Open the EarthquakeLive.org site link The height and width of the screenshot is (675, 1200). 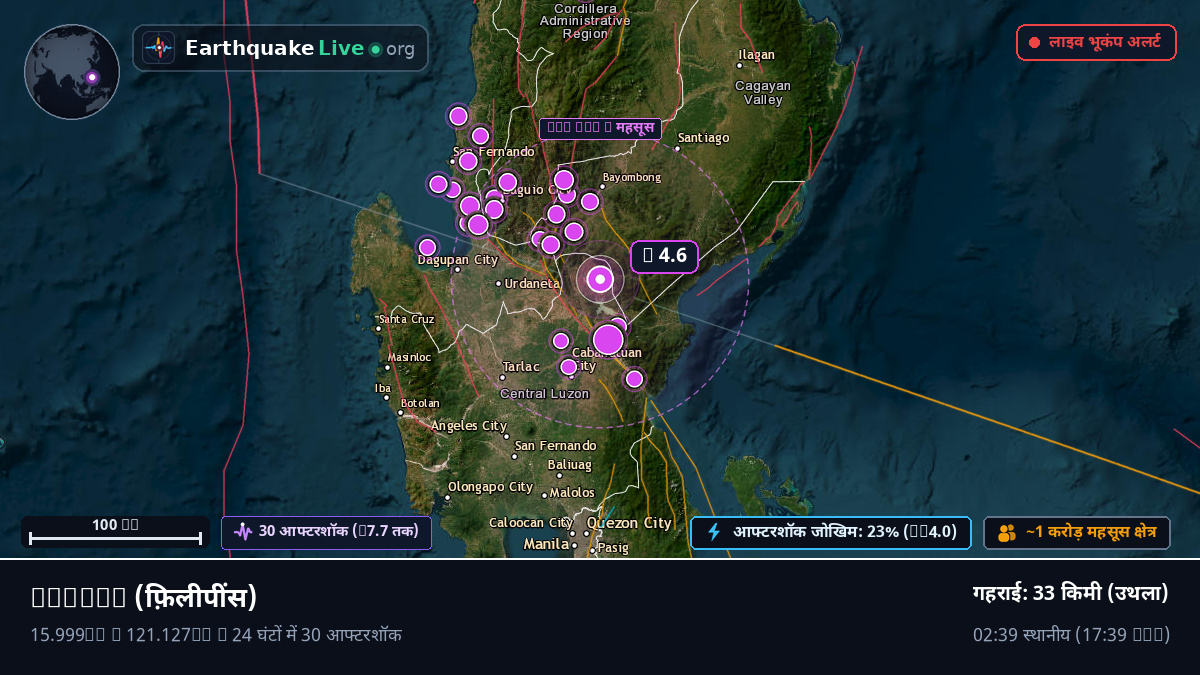pyautogui.click(x=280, y=48)
